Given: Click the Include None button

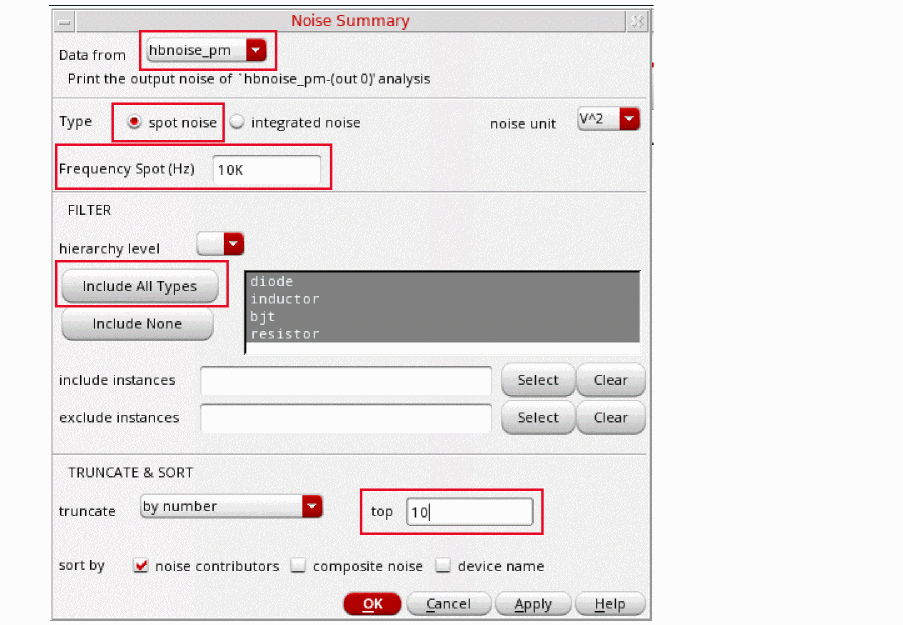Looking at the screenshot, I should click(137, 324).
